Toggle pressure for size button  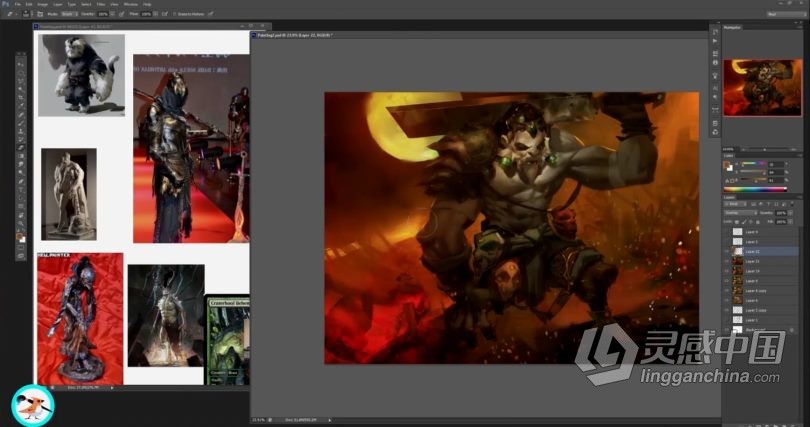pyautogui.click(x=210, y=14)
